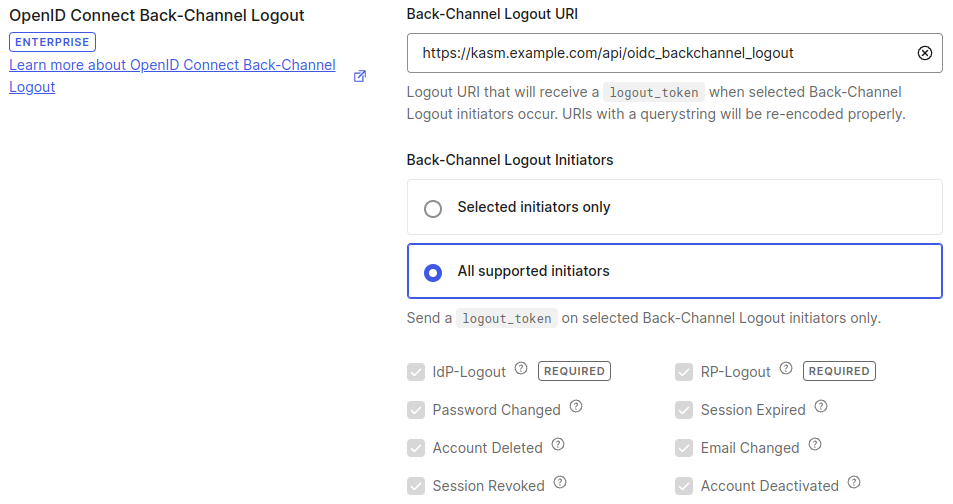Choose the 'All supported initiators' radio option
This screenshot has height=504, width=953.
coord(433,272)
